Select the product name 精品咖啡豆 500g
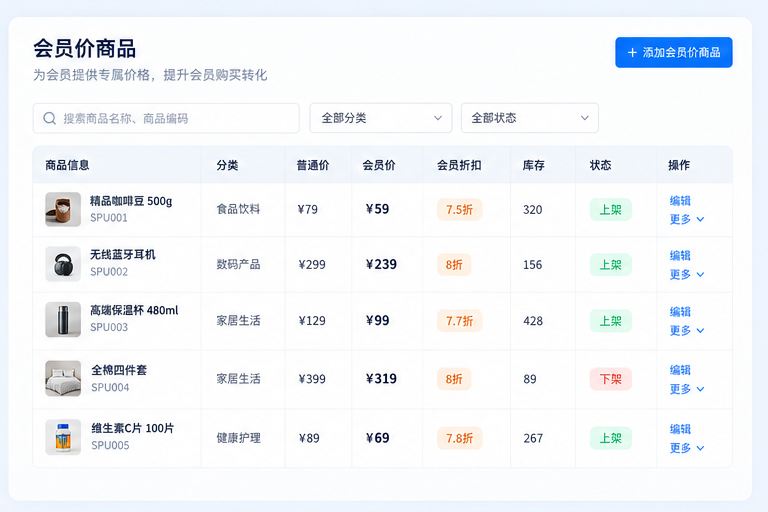Viewport: 768px width, 512px height. tap(131, 201)
